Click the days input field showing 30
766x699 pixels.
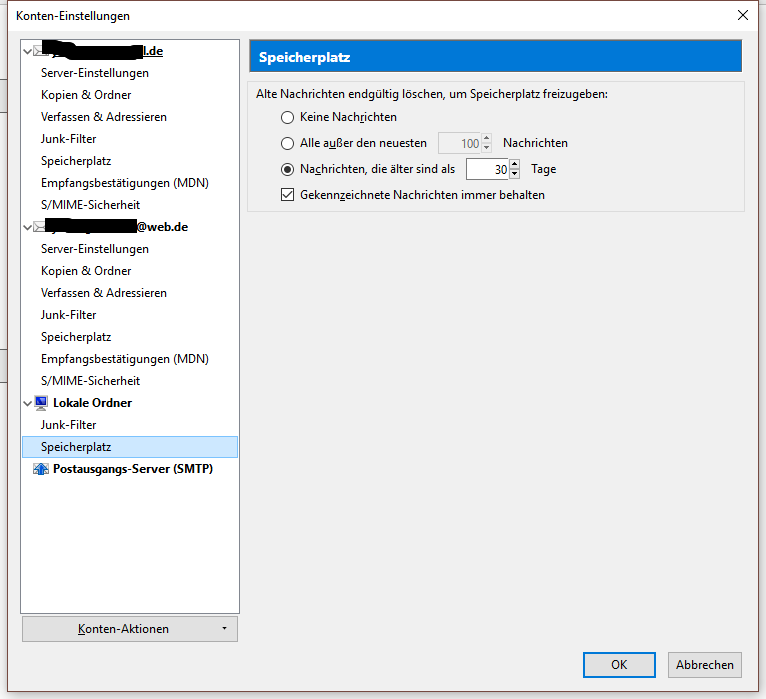pyautogui.click(x=488, y=170)
